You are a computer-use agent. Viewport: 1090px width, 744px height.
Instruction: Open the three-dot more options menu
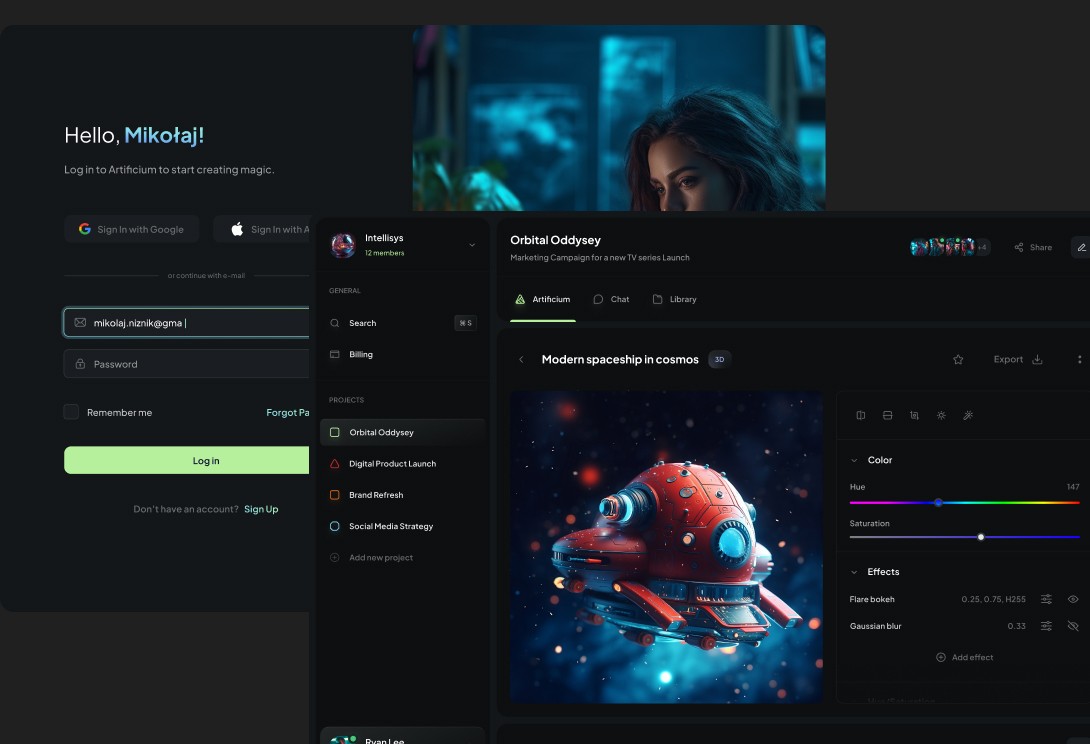pyautogui.click(x=1079, y=359)
